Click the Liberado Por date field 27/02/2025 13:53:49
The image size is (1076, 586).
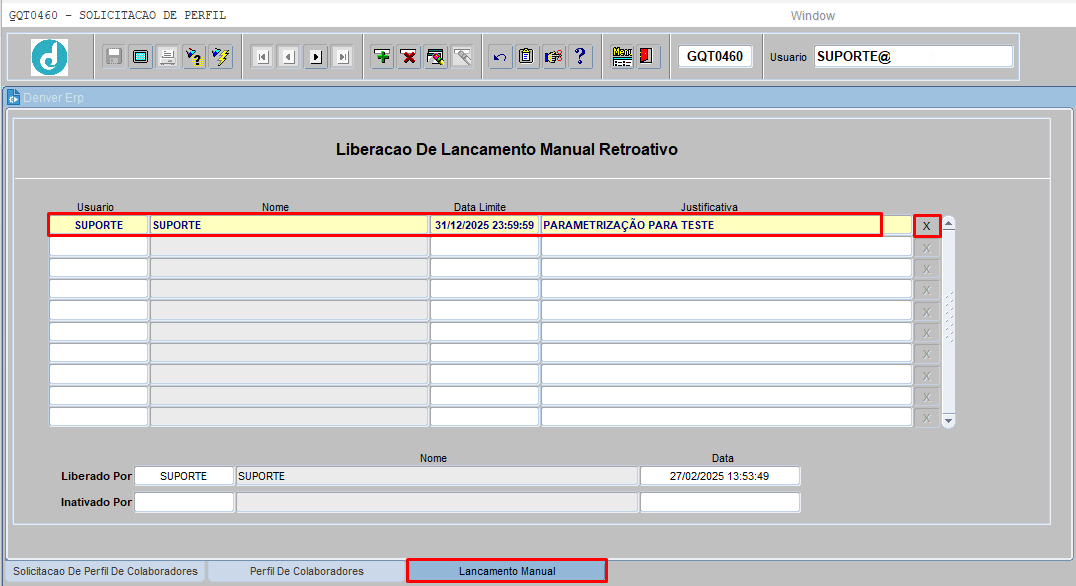pyautogui.click(x=720, y=476)
